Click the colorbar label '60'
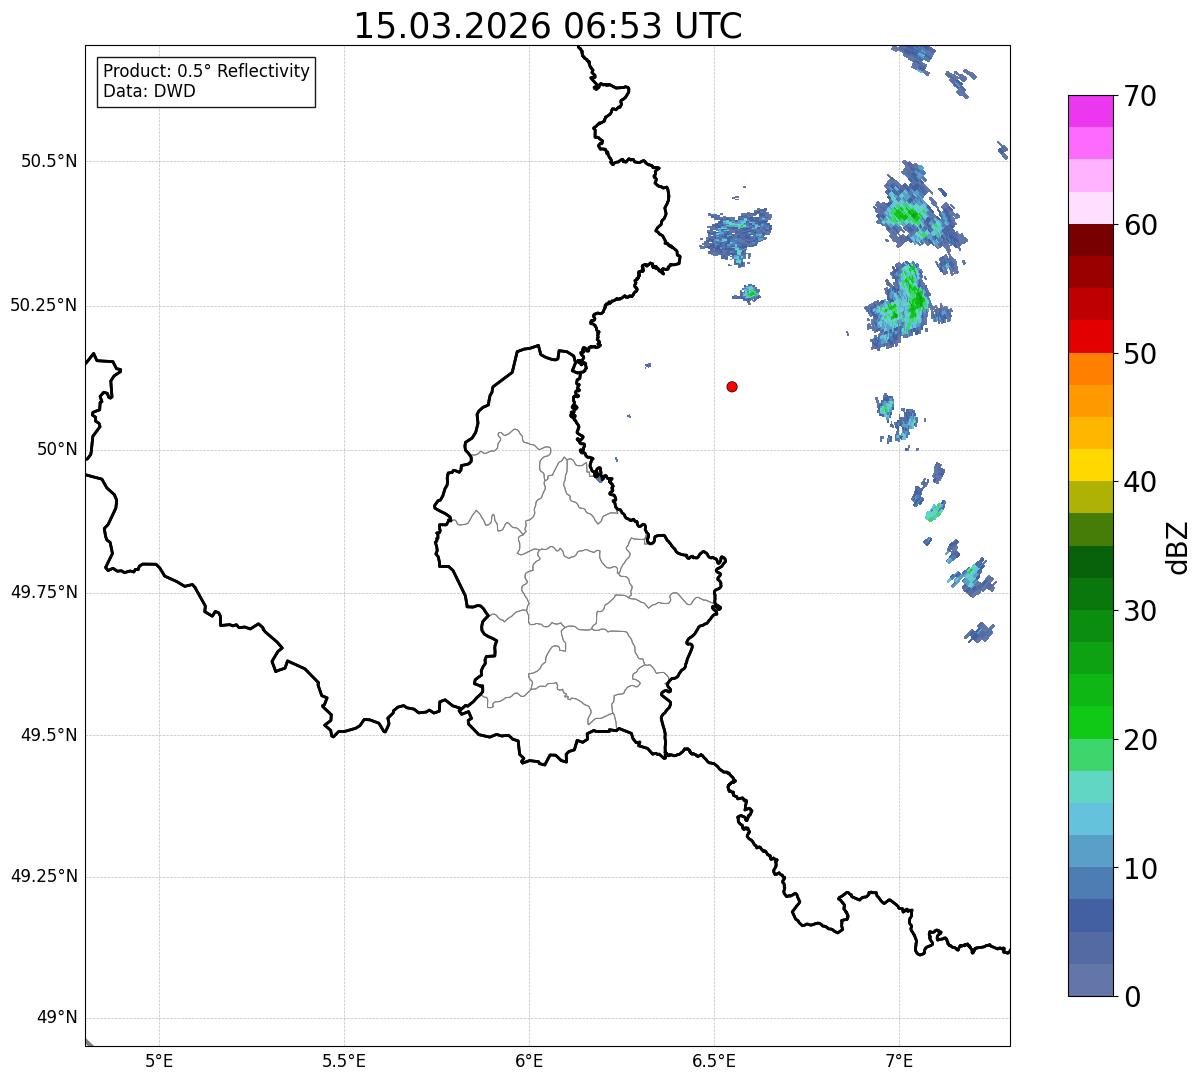The width and height of the screenshot is (1202, 1081). pos(1140,225)
